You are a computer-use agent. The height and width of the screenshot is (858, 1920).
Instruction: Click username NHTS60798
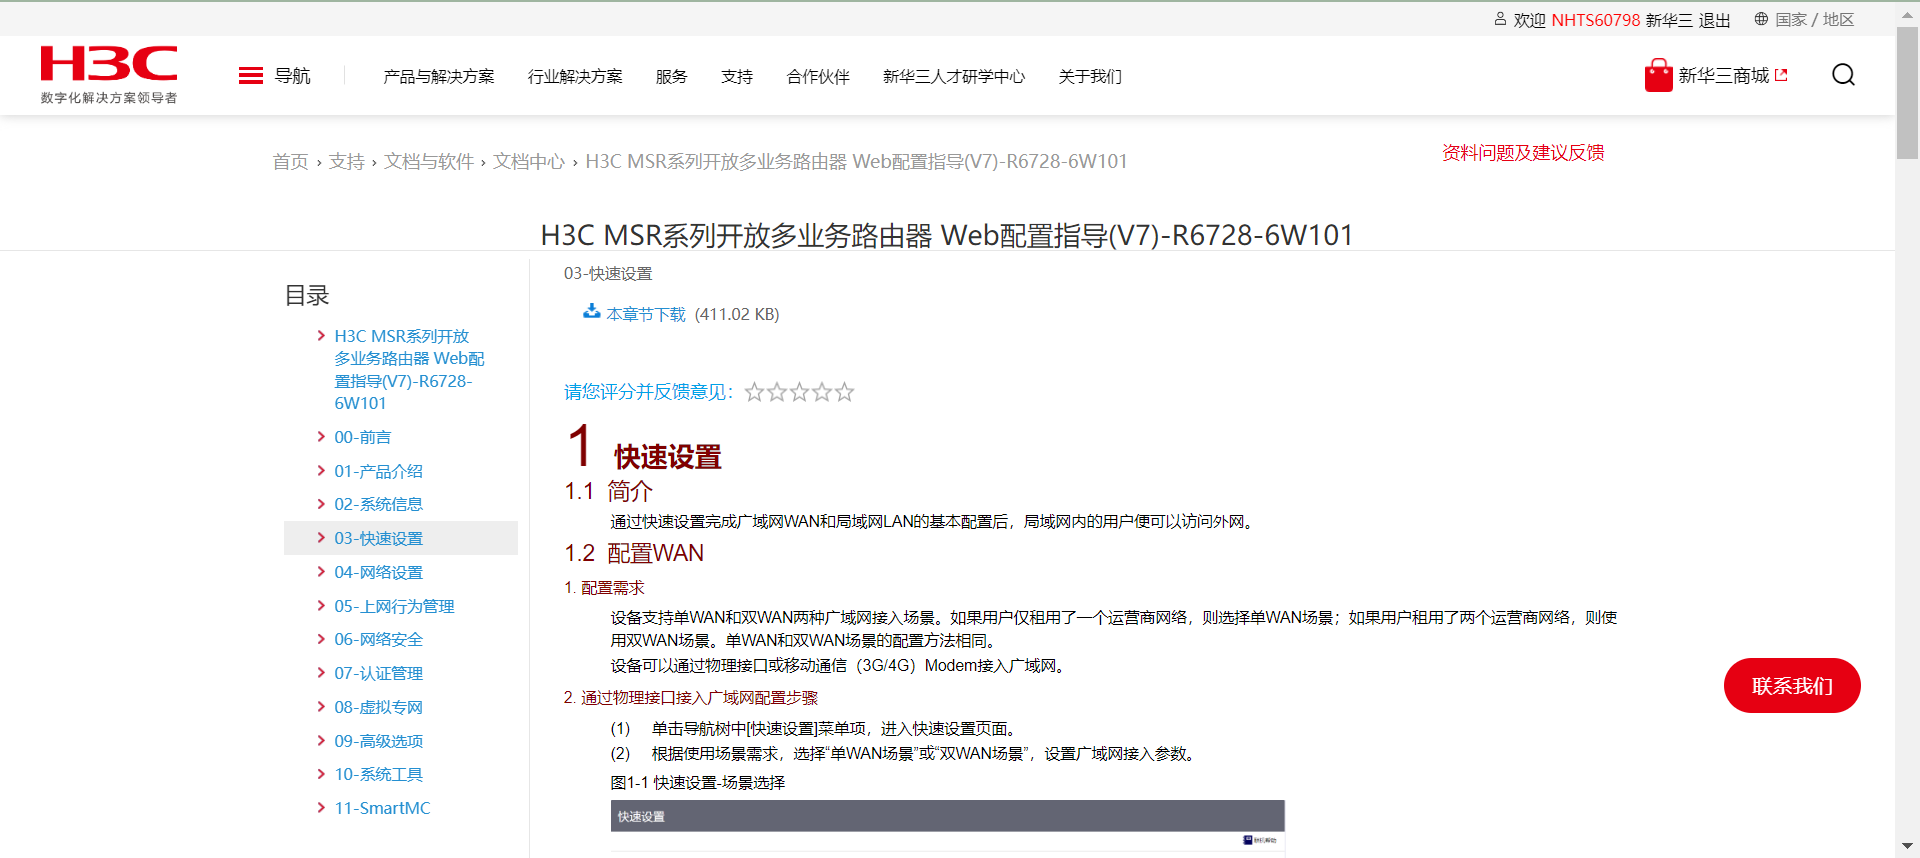click(x=1596, y=20)
